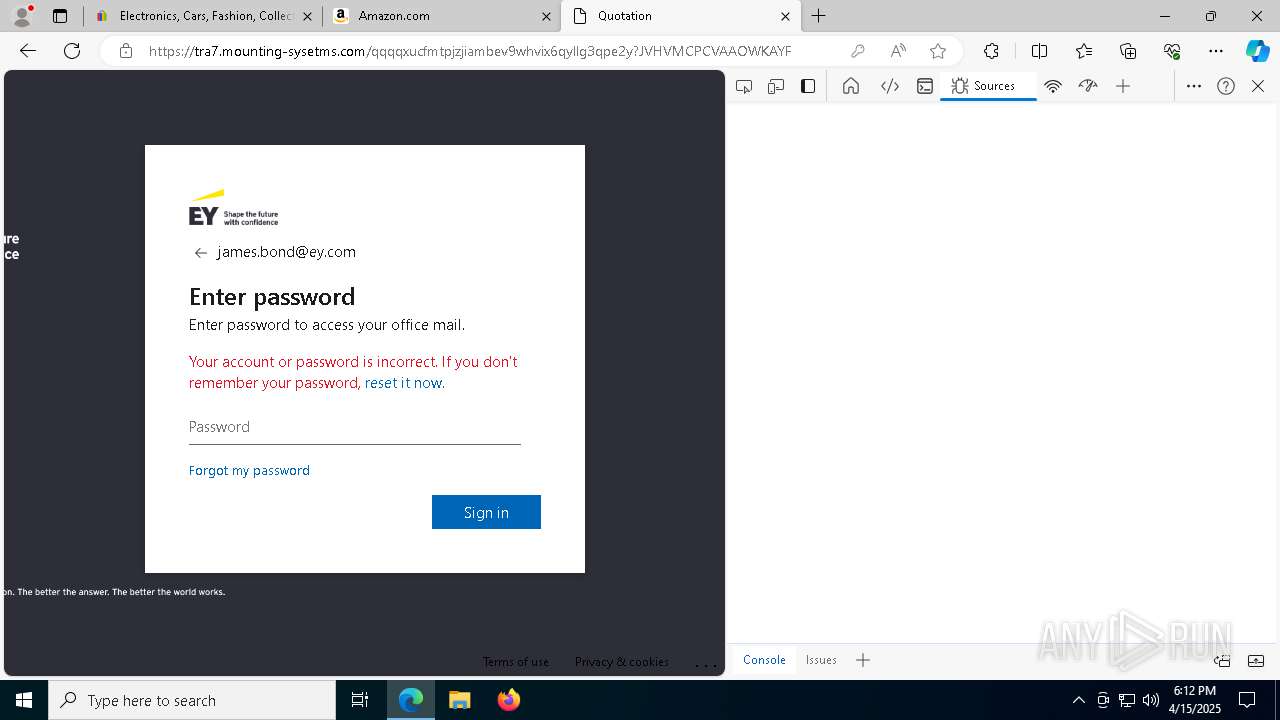The image size is (1280, 720).
Task: Open the Windows Start menu
Action: click(24, 700)
